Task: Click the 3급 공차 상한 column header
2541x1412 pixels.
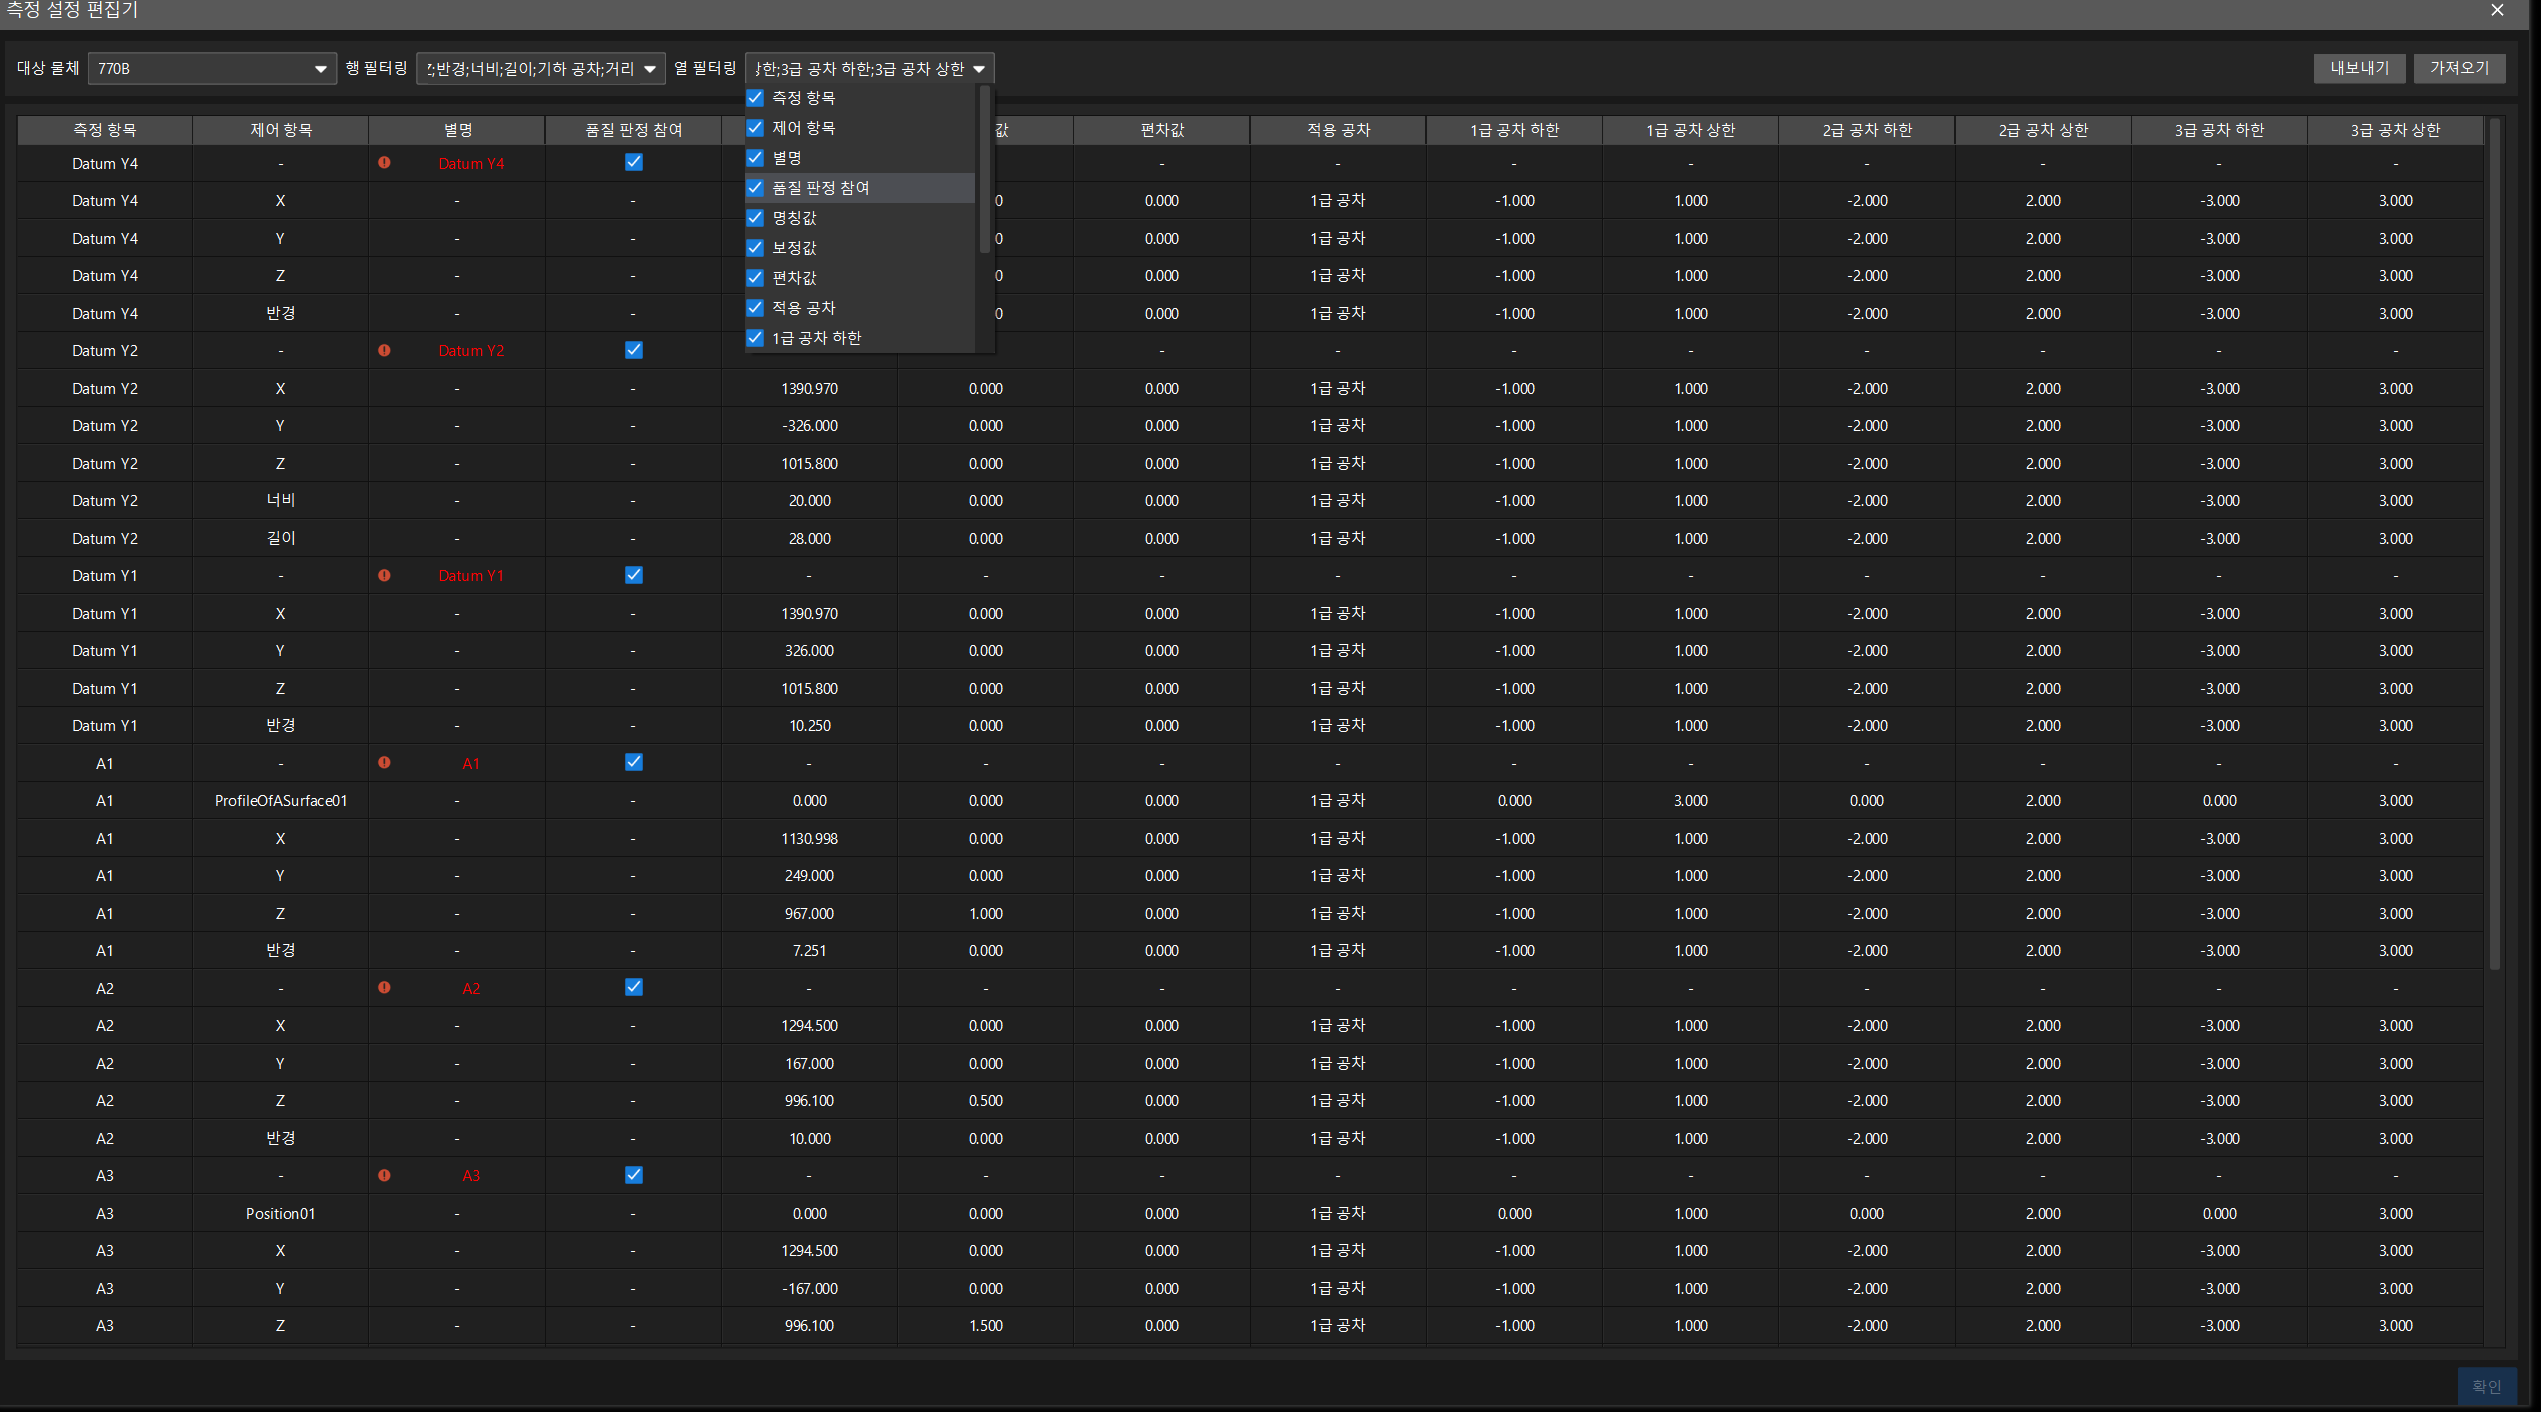Action: point(2396,130)
